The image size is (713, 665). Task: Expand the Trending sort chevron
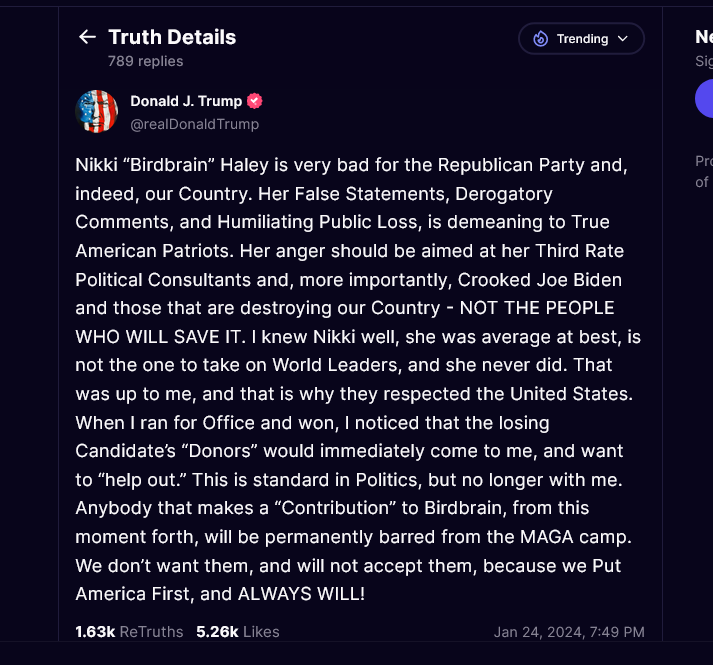coord(624,39)
